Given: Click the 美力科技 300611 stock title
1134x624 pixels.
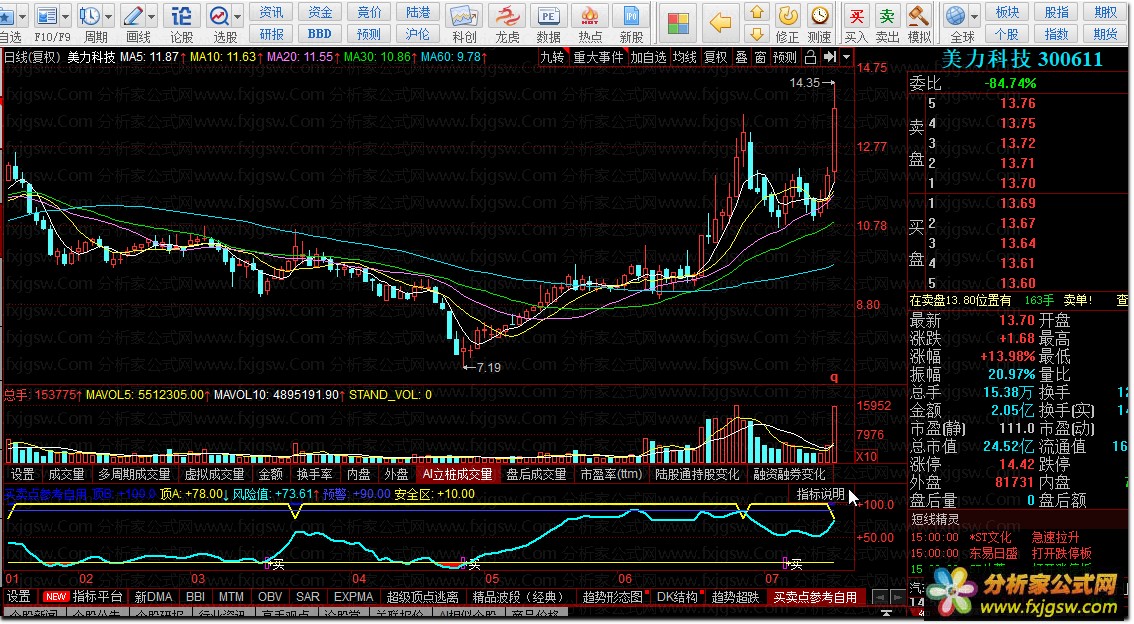Looking at the screenshot, I should pos(1021,59).
